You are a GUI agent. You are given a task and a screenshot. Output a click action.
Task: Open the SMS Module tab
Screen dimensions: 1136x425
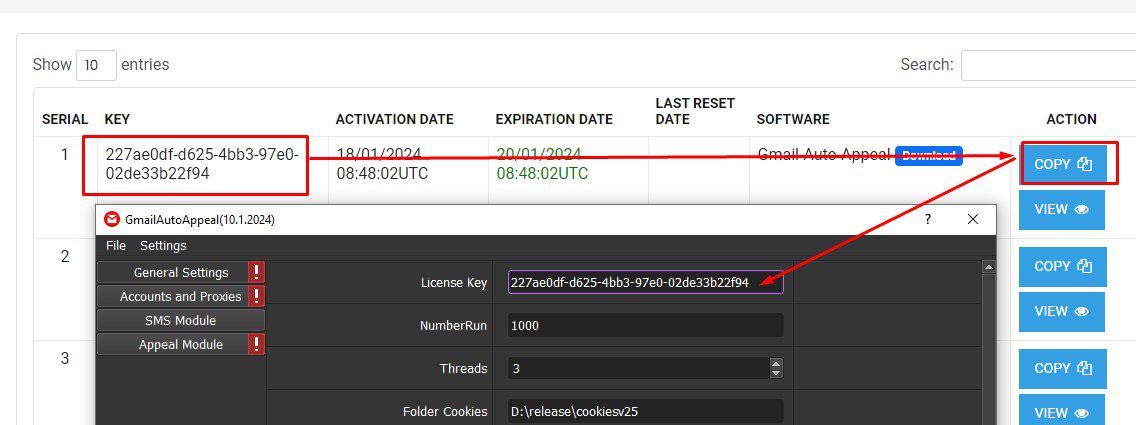tap(180, 320)
